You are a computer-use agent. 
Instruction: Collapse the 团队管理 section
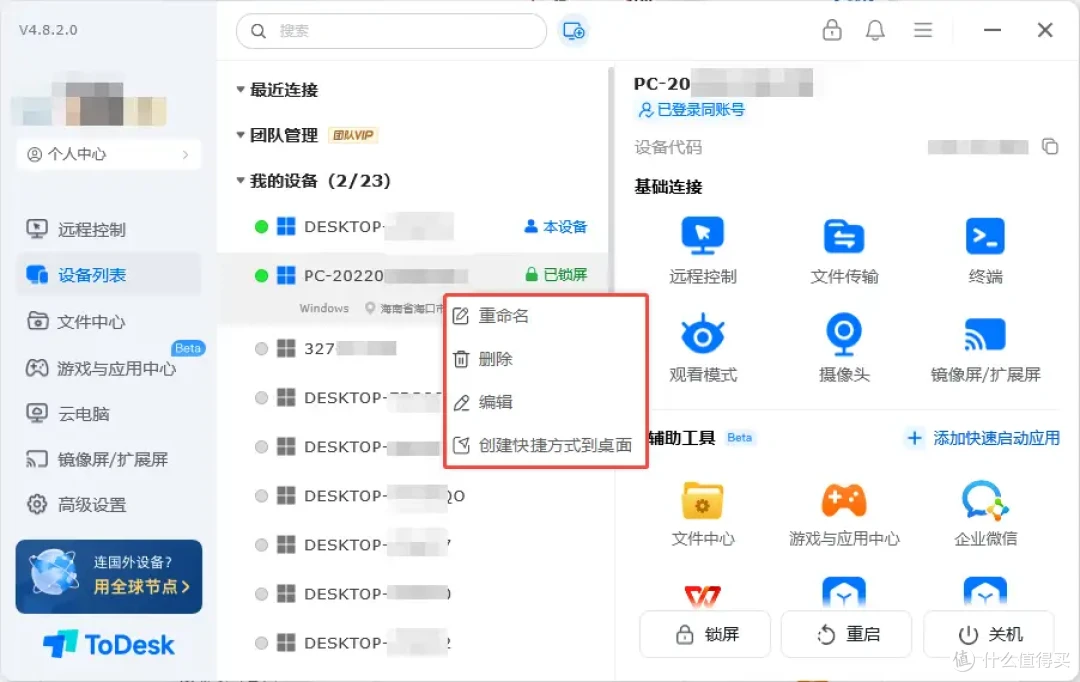240,135
